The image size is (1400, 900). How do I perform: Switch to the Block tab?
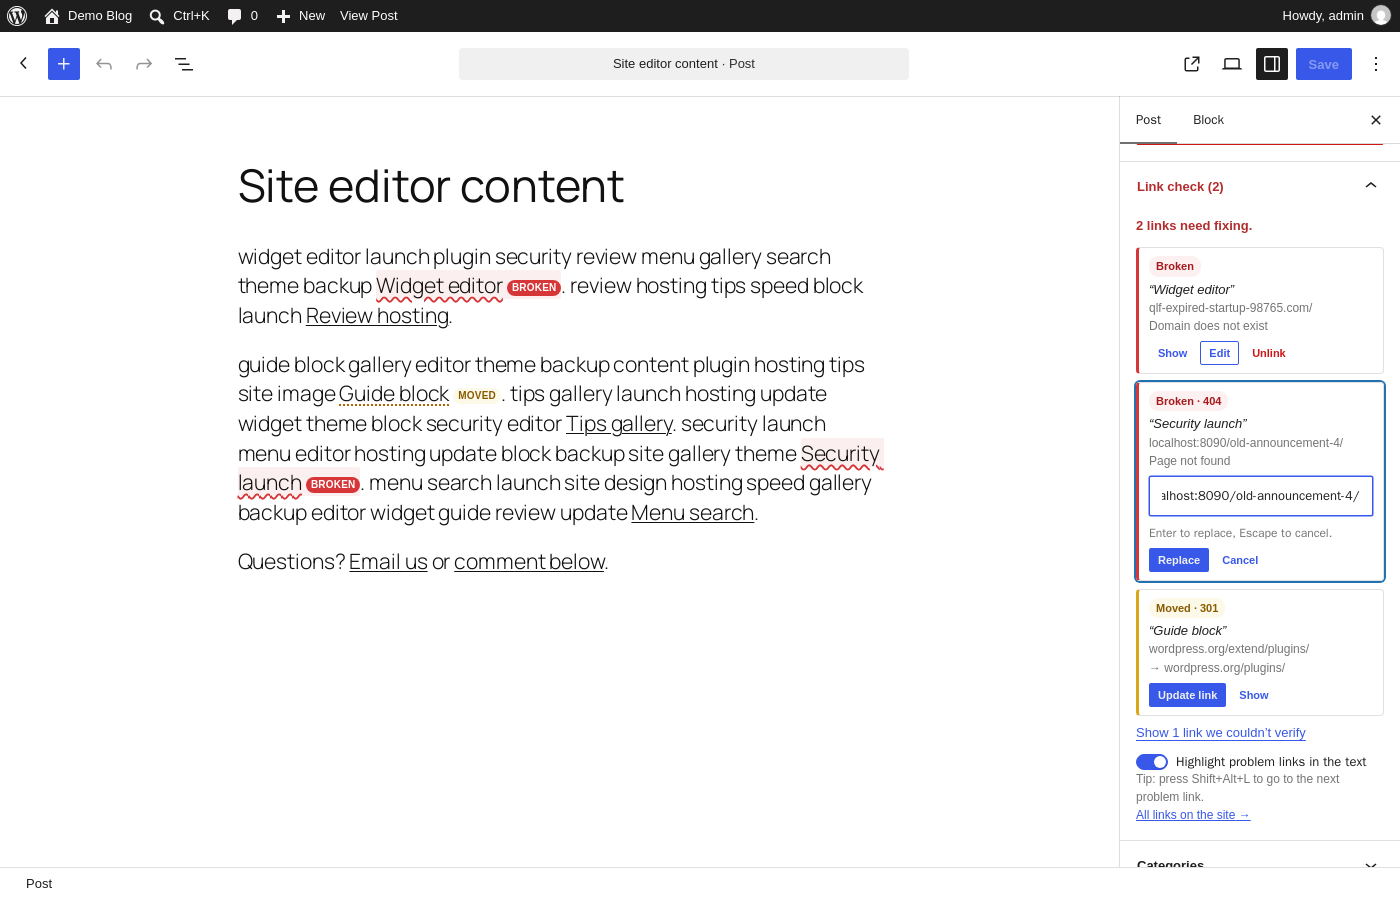(x=1208, y=120)
